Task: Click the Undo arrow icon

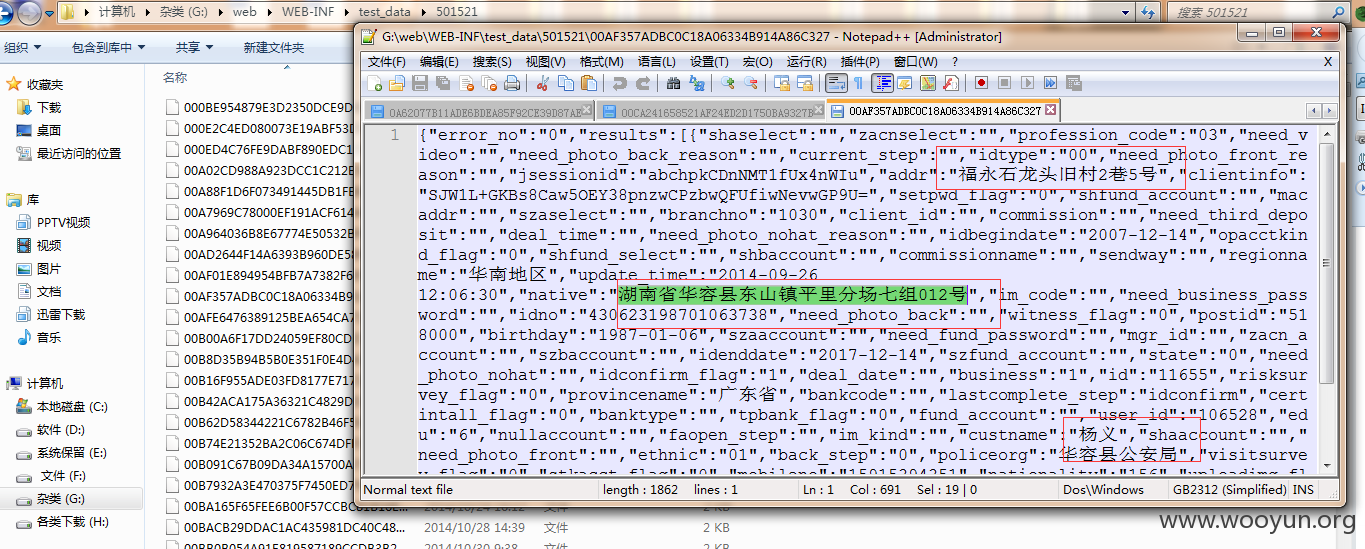Action: tap(619, 83)
